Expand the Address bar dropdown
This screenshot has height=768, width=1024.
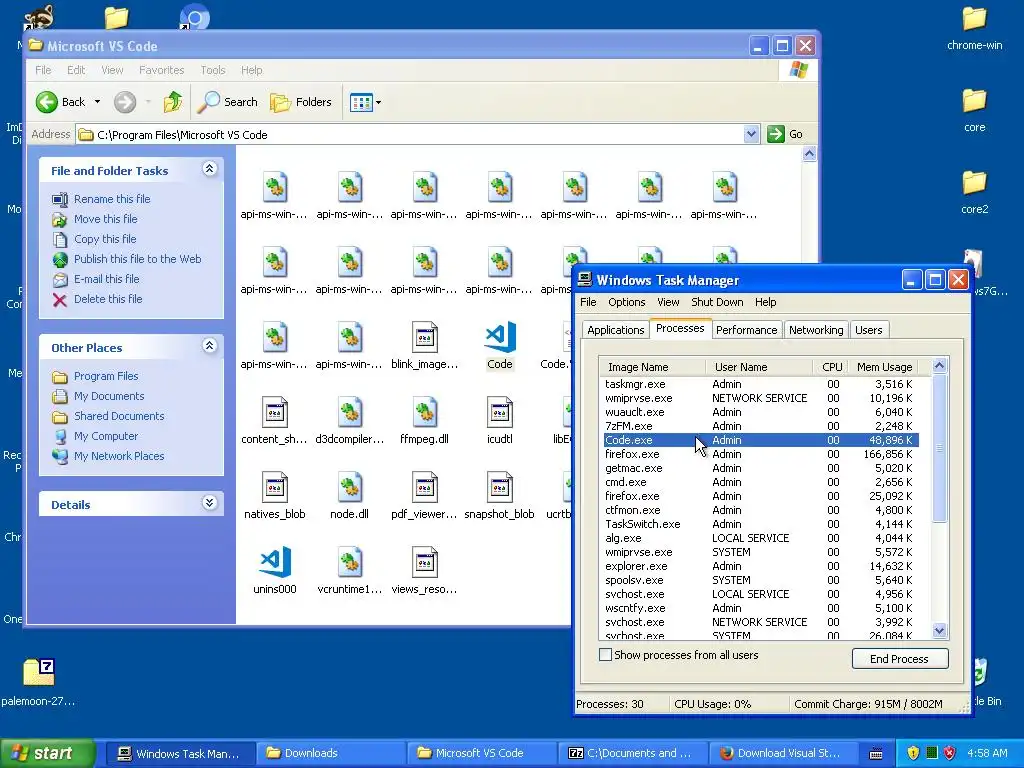[x=751, y=134]
